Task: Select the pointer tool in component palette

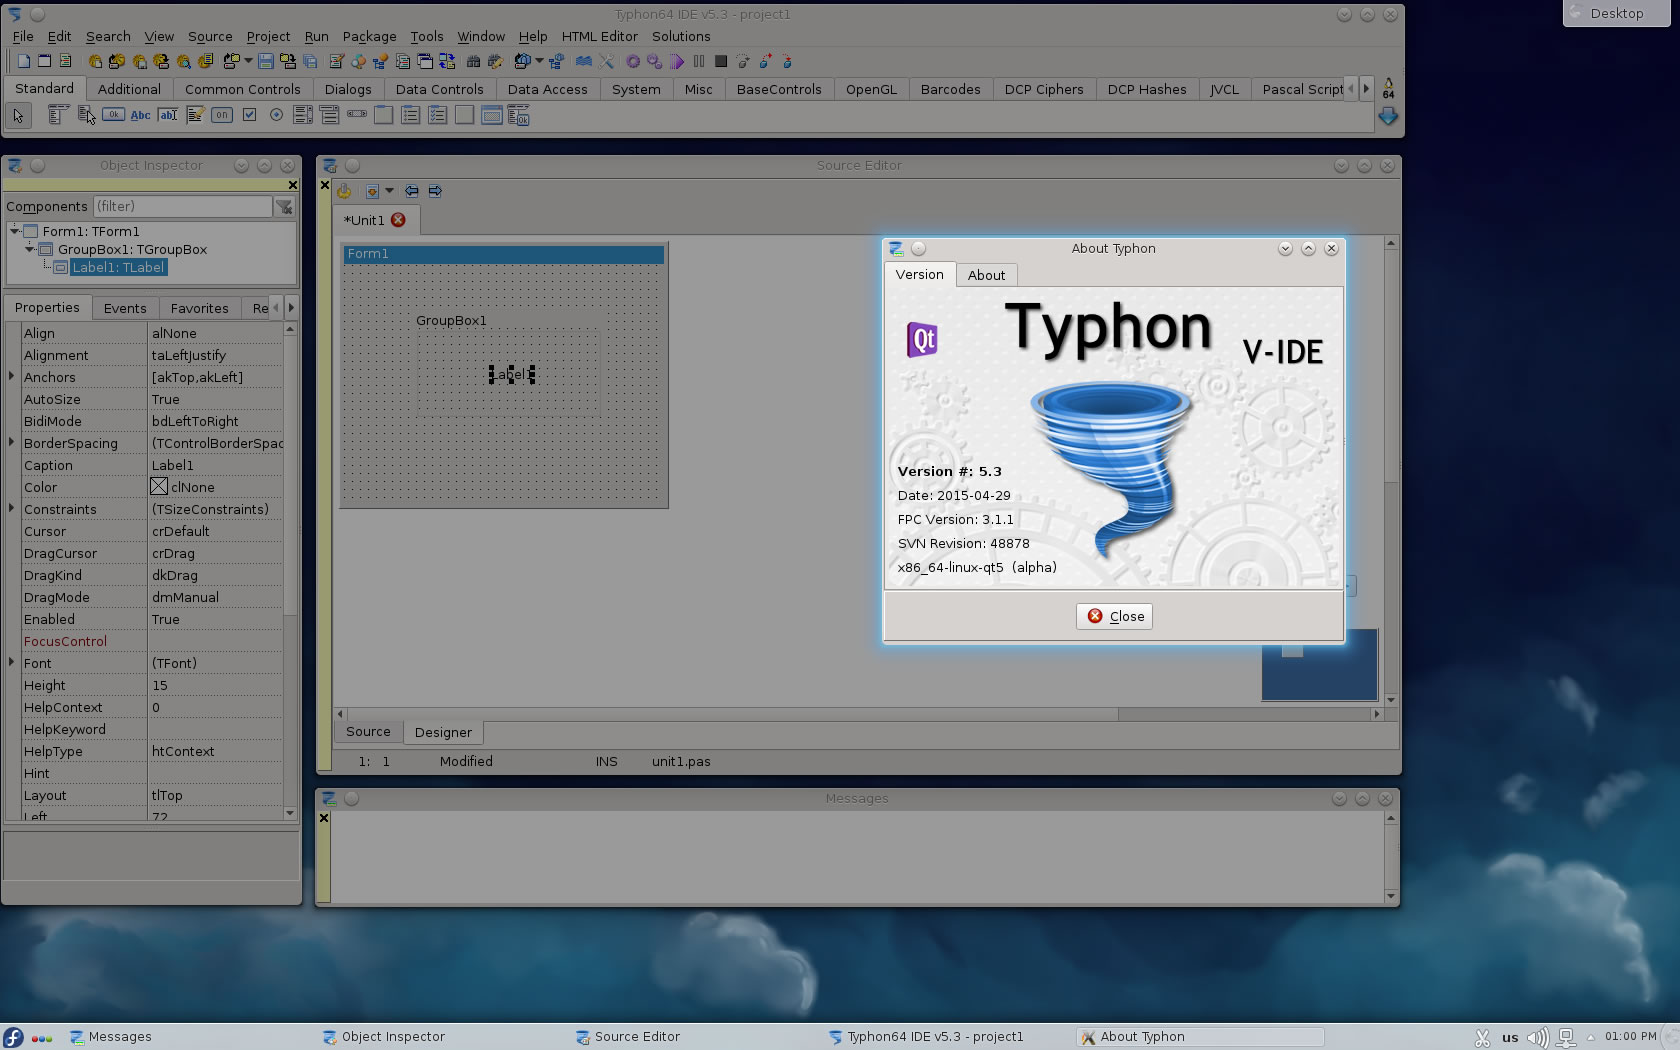Action: point(18,116)
